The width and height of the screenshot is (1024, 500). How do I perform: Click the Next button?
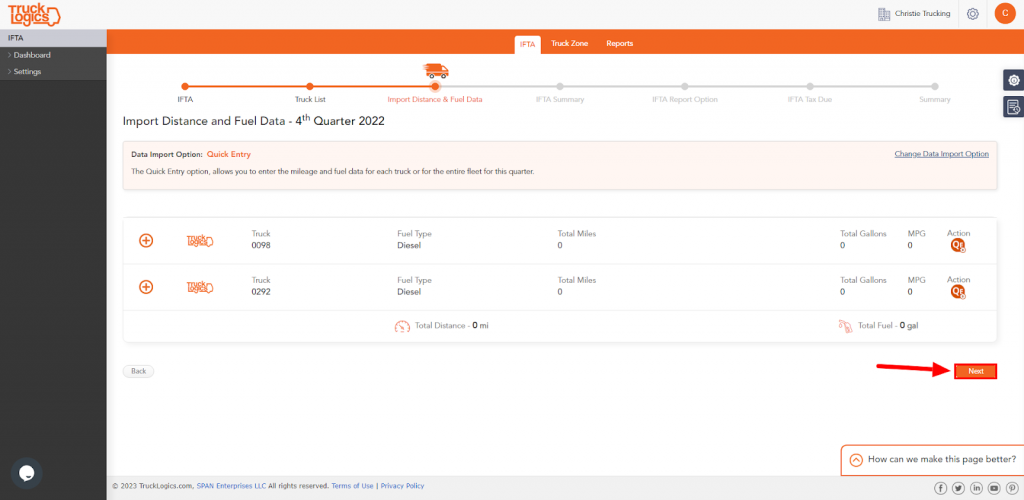coord(976,371)
